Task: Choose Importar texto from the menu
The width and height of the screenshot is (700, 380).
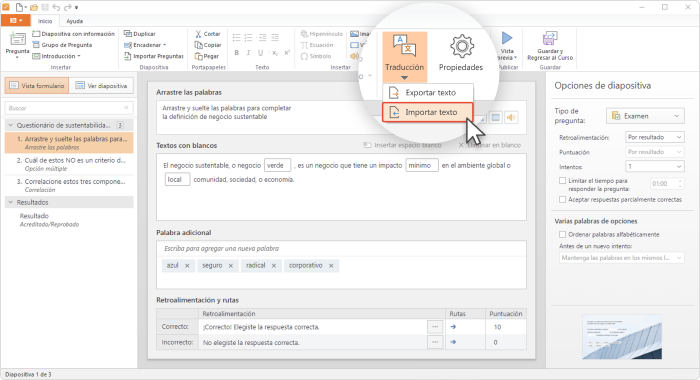Action: pyautogui.click(x=428, y=112)
